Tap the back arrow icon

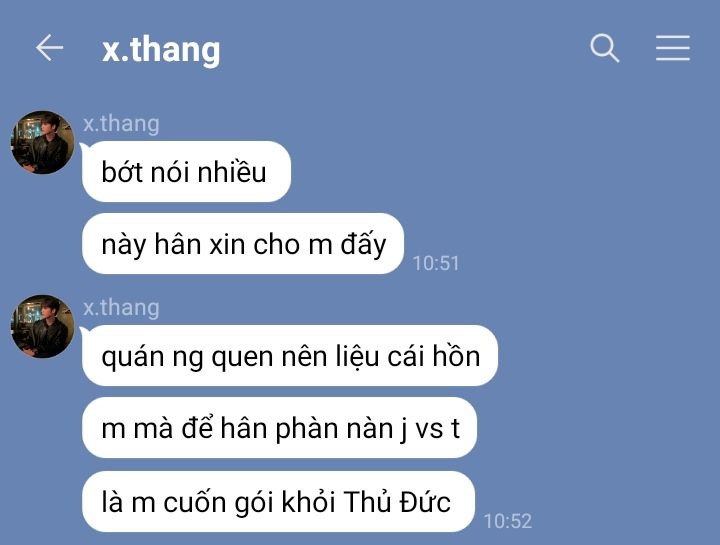50,47
